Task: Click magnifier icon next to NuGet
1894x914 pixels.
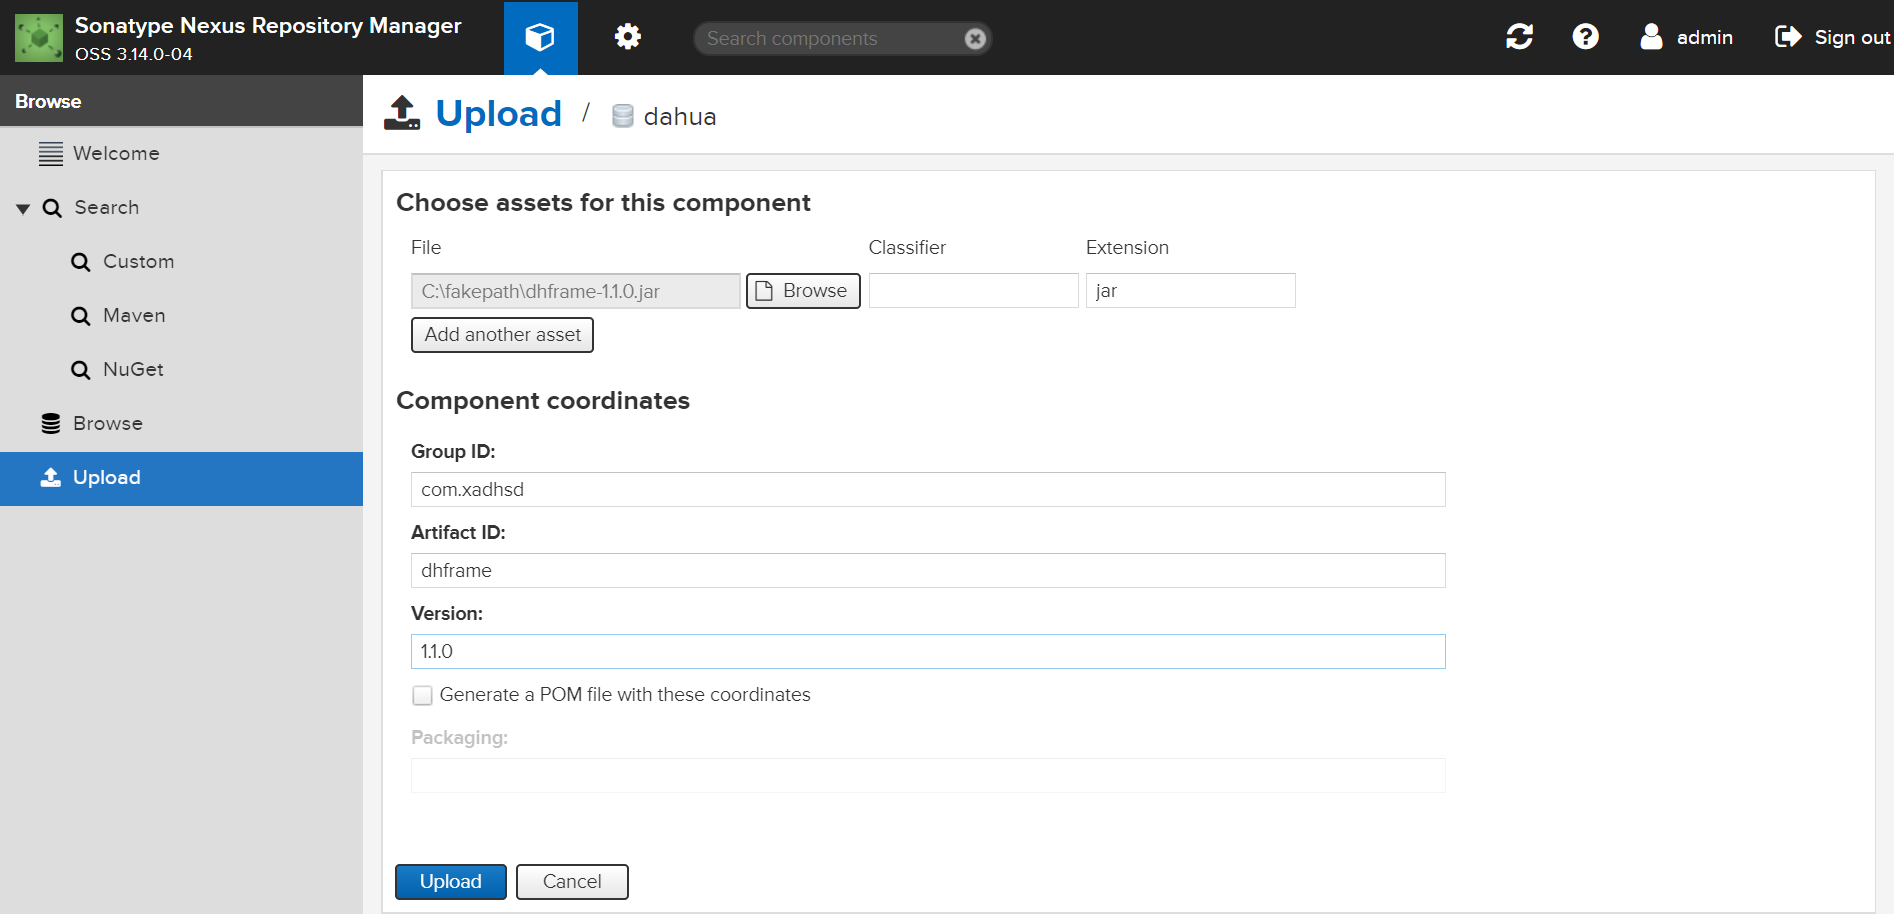Action: click(x=81, y=370)
